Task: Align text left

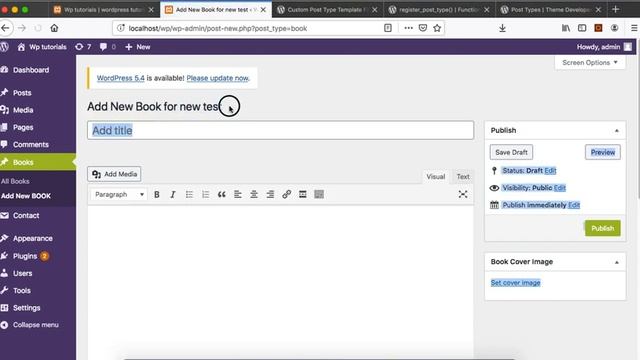Action: coord(238,195)
